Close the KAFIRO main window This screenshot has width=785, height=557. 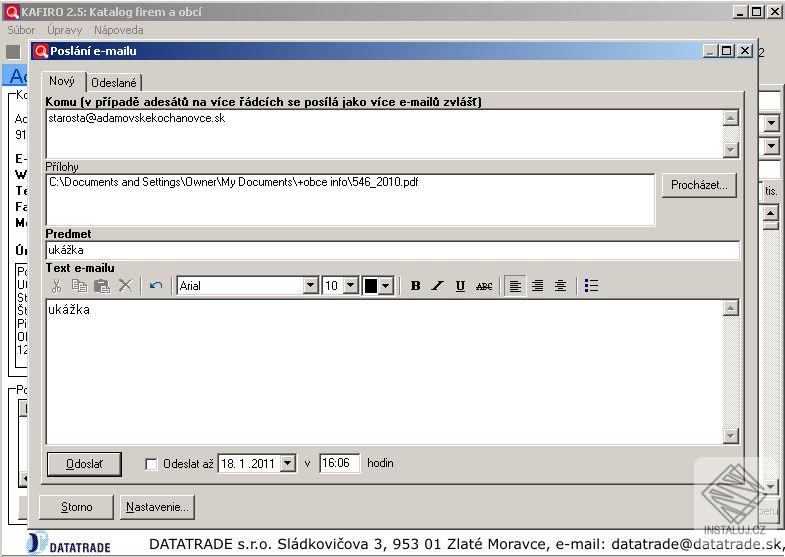click(x=774, y=12)
